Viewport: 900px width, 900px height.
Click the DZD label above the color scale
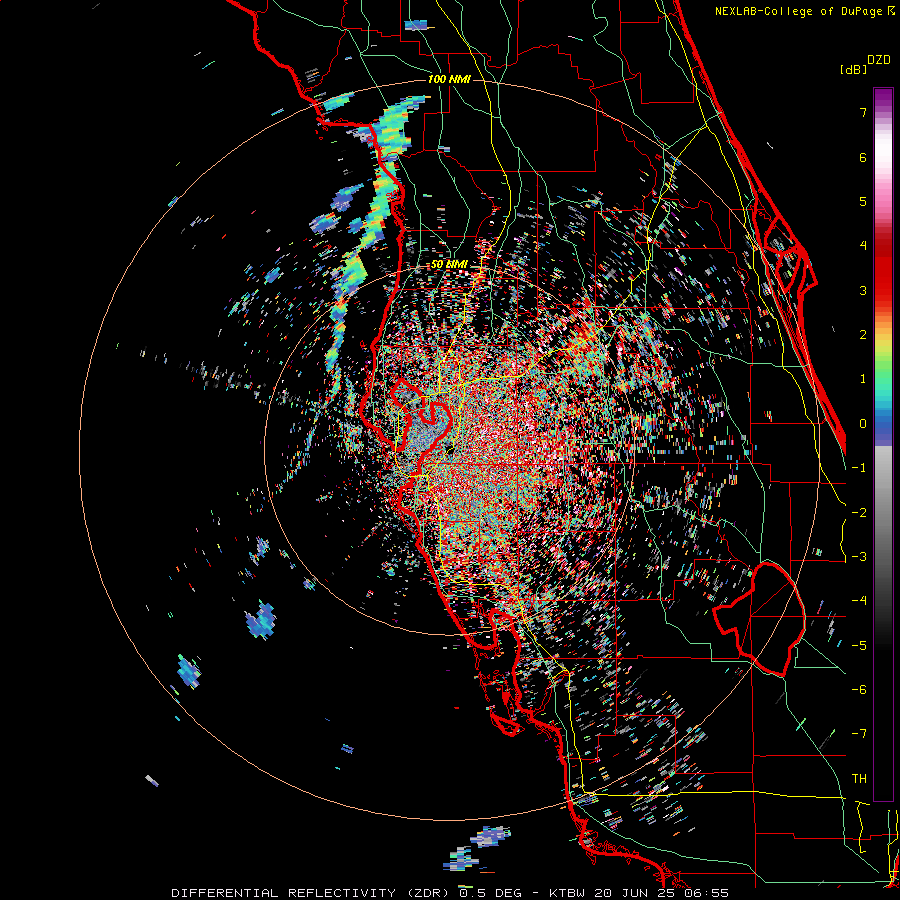pyautogui.click(x=879, y=59)
